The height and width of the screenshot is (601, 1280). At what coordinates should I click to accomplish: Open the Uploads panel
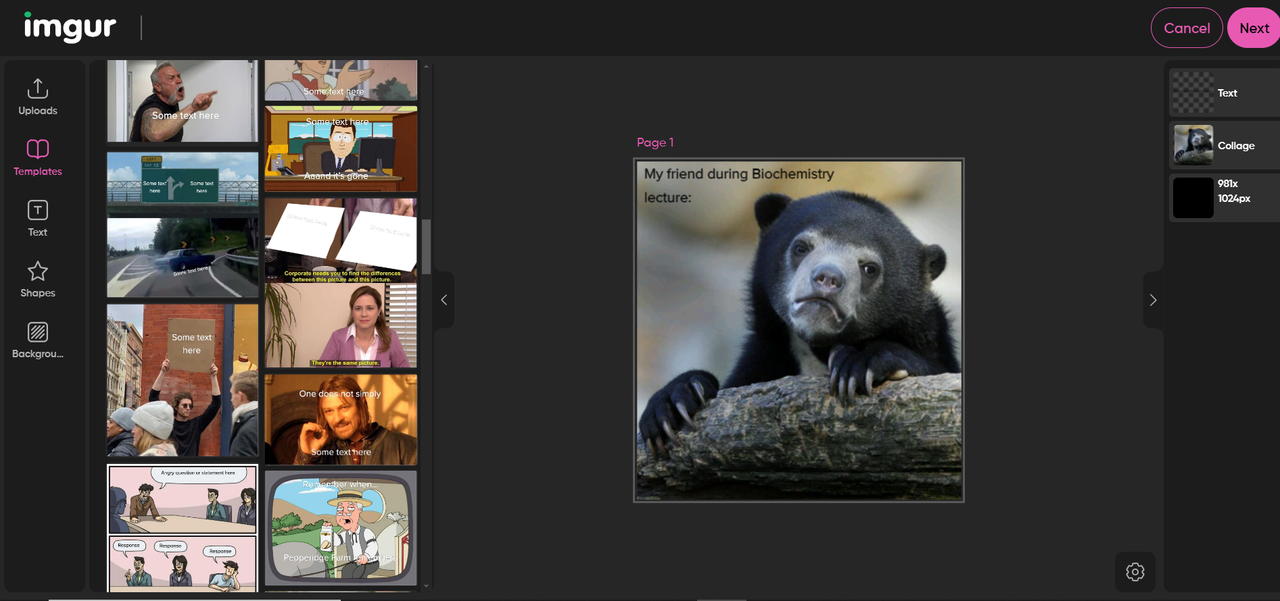[x=38, y=97]
